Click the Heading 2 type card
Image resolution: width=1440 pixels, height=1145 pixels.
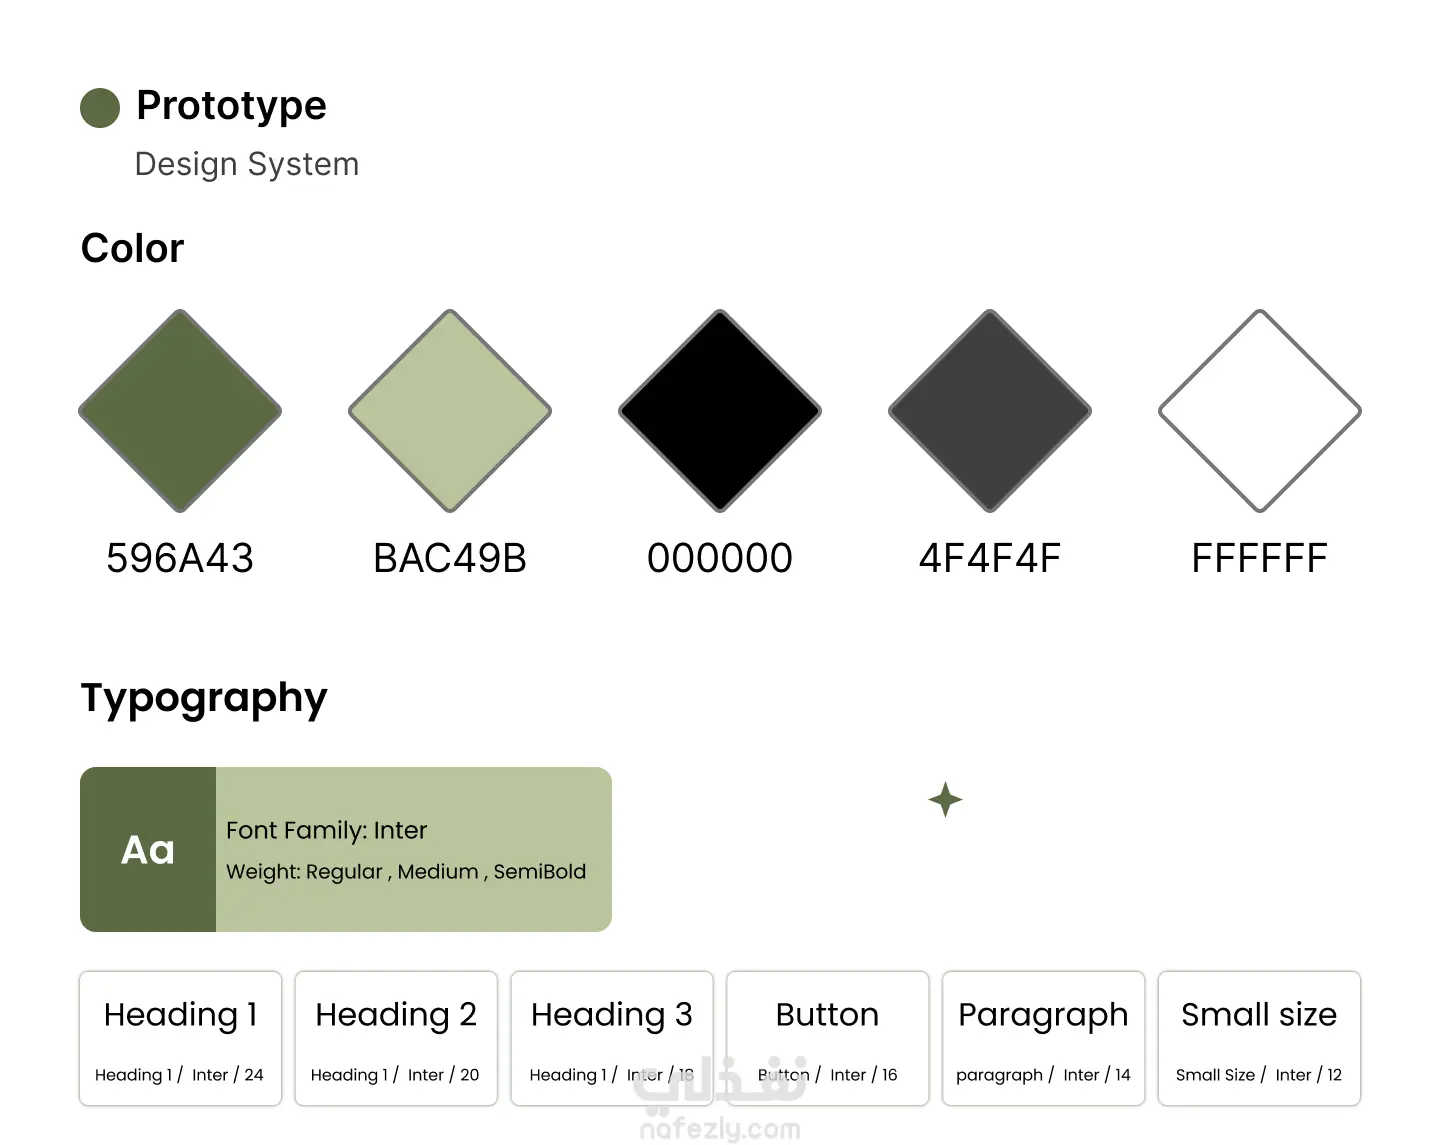tap(396, 1038)
